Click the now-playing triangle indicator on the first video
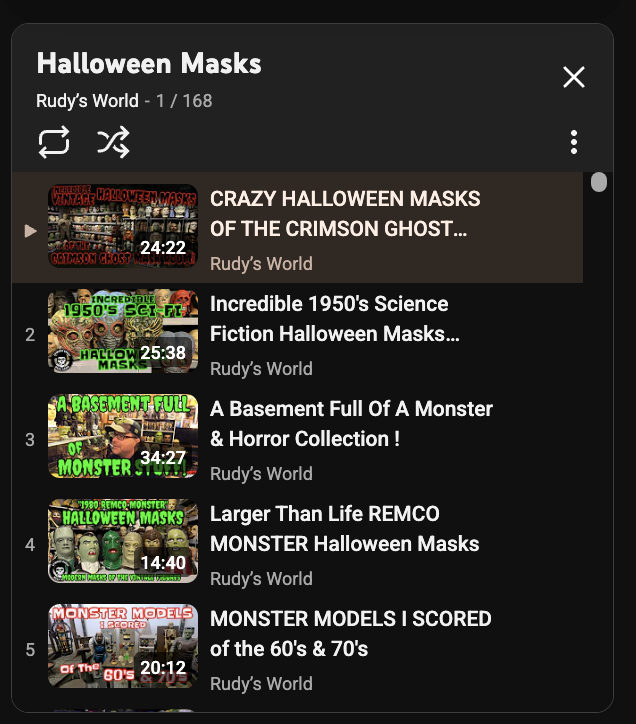 (x=30, y=230)
